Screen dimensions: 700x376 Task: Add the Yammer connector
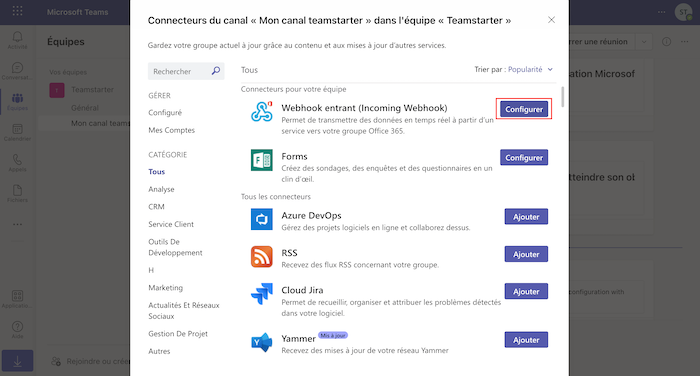[526, 340]
